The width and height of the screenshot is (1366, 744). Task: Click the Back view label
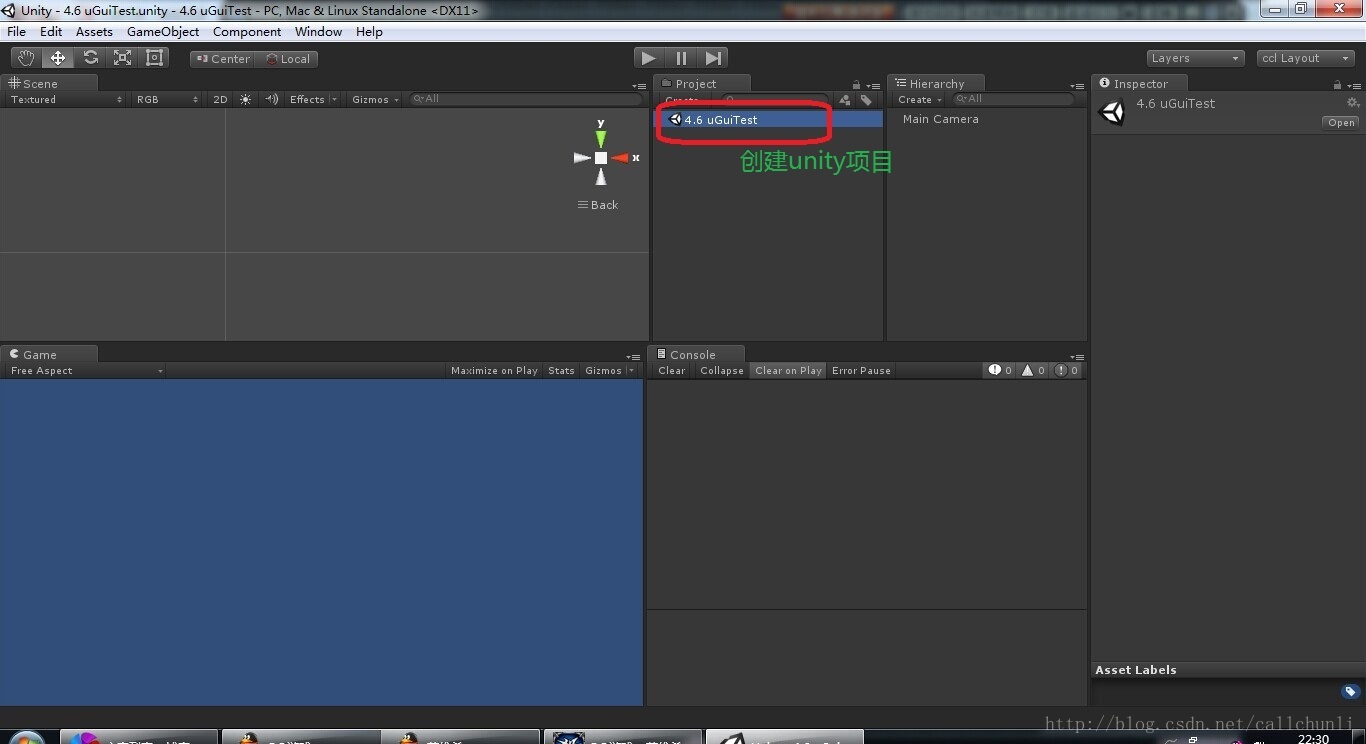[598, 205]
